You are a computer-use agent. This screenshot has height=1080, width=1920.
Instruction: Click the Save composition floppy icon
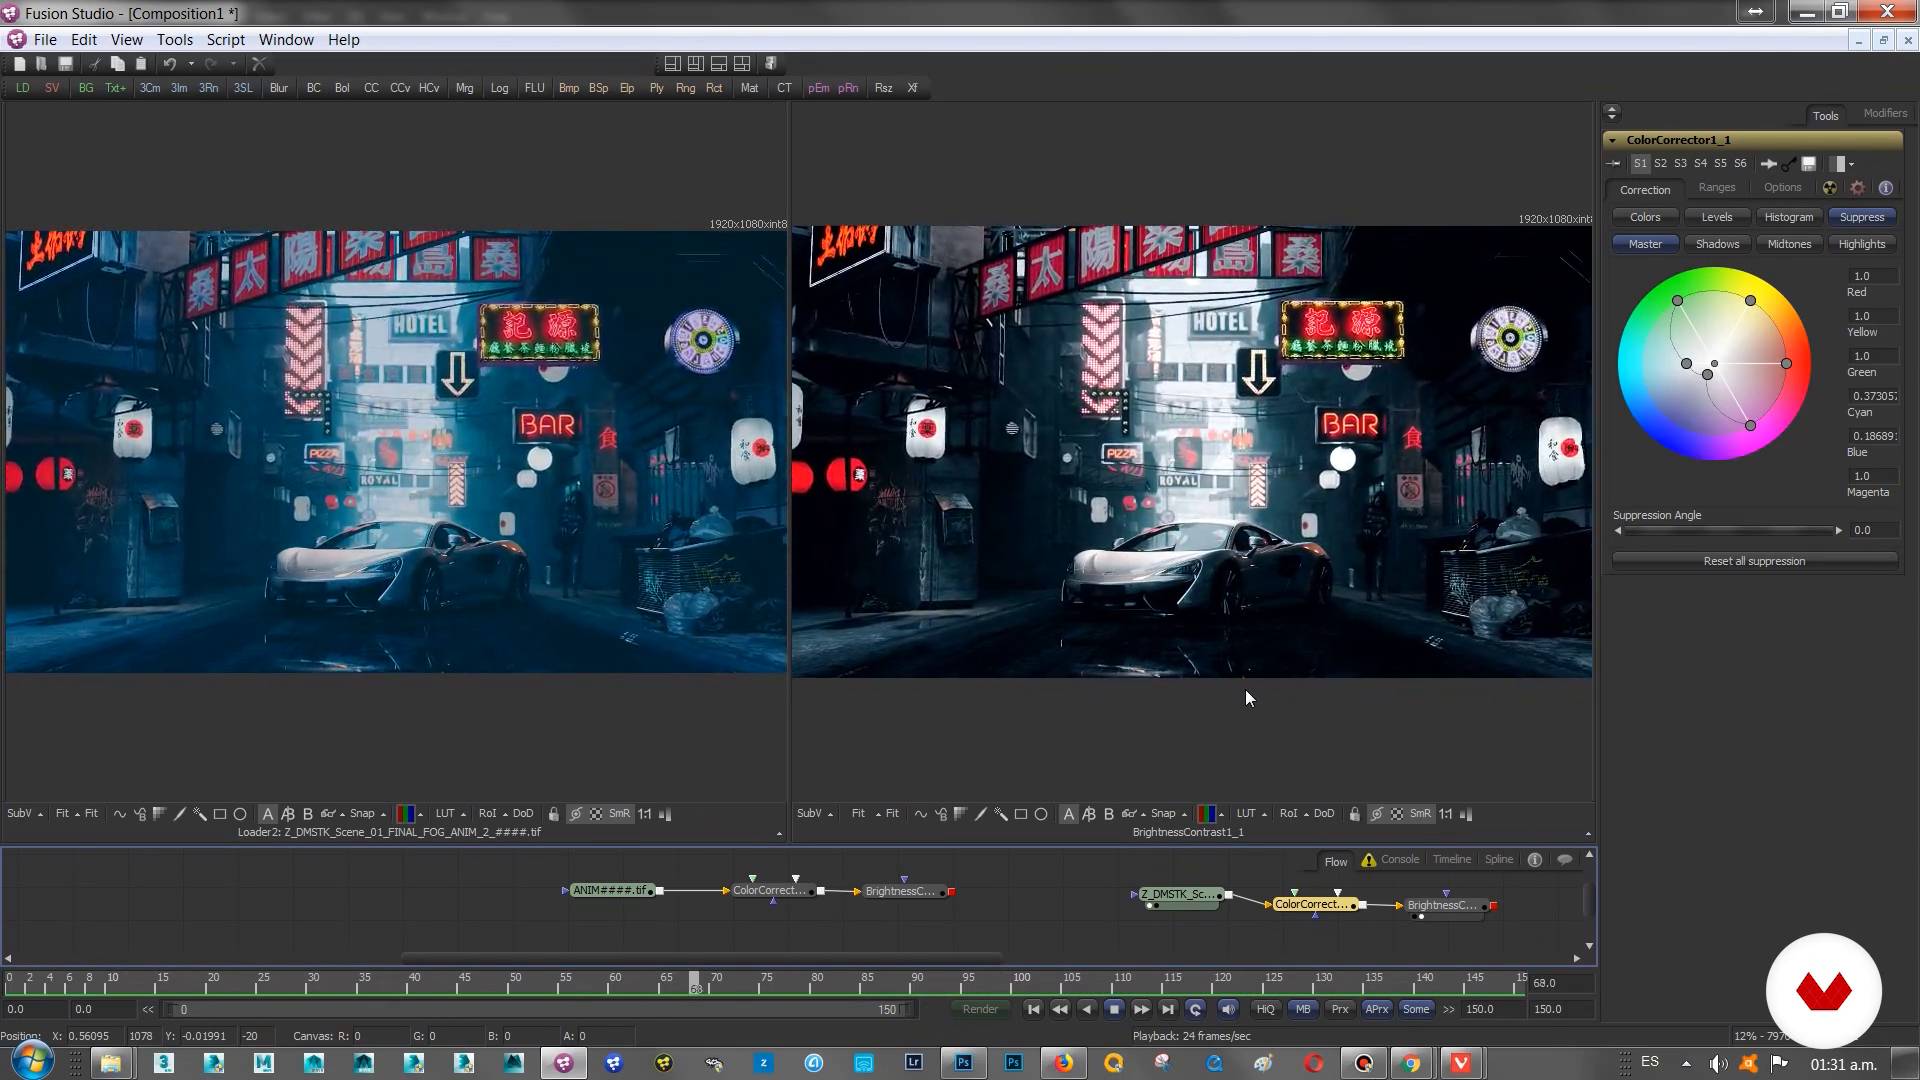pos(65,63)
